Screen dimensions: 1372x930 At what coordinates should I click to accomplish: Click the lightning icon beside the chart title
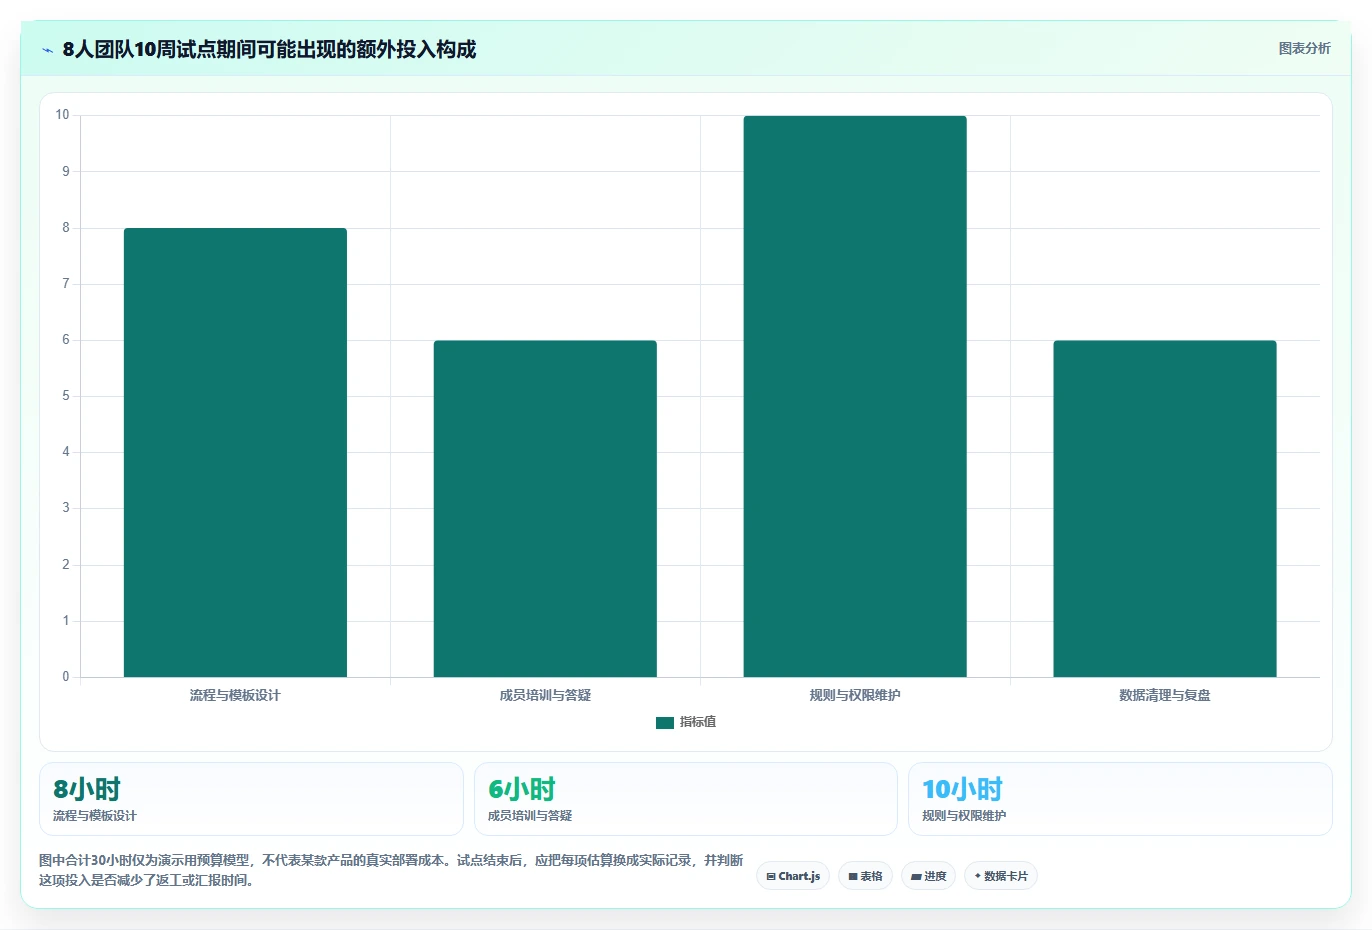[47, 50]
